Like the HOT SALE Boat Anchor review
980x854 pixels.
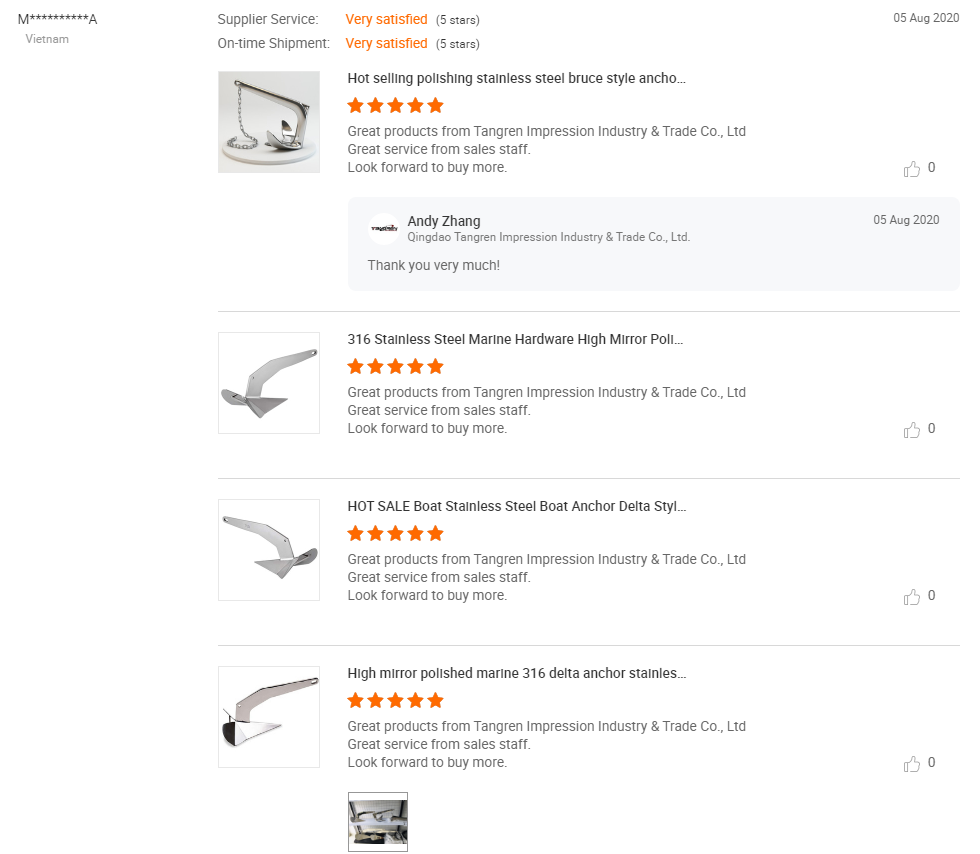tap(912, 597)
